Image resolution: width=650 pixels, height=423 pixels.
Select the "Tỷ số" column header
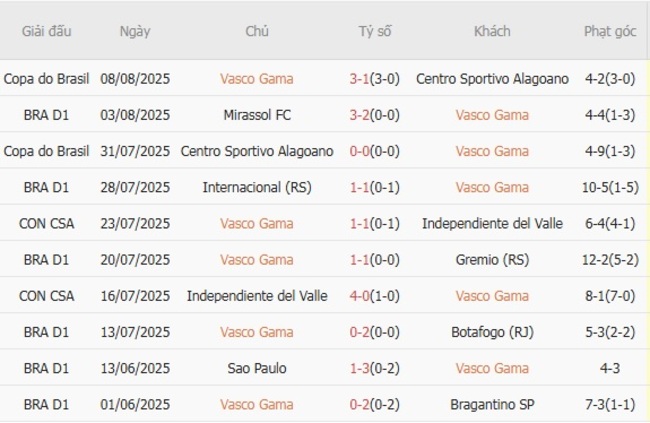coord(375,31)
